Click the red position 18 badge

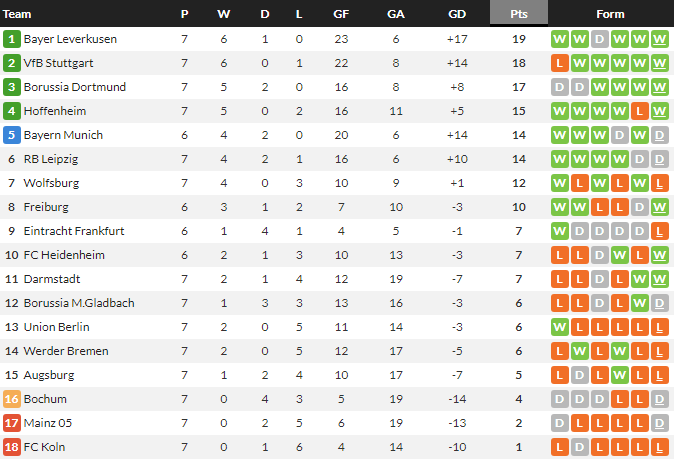tap(12, 447)
